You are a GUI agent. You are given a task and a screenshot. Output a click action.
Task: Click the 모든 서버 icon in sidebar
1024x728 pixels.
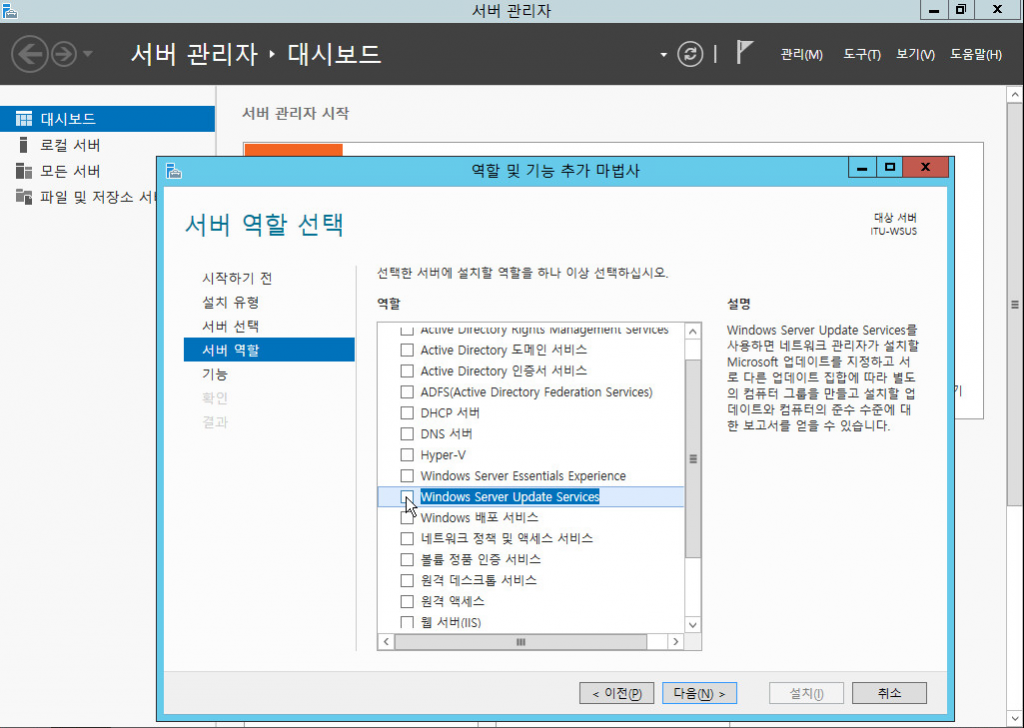[x=24, y=171]
